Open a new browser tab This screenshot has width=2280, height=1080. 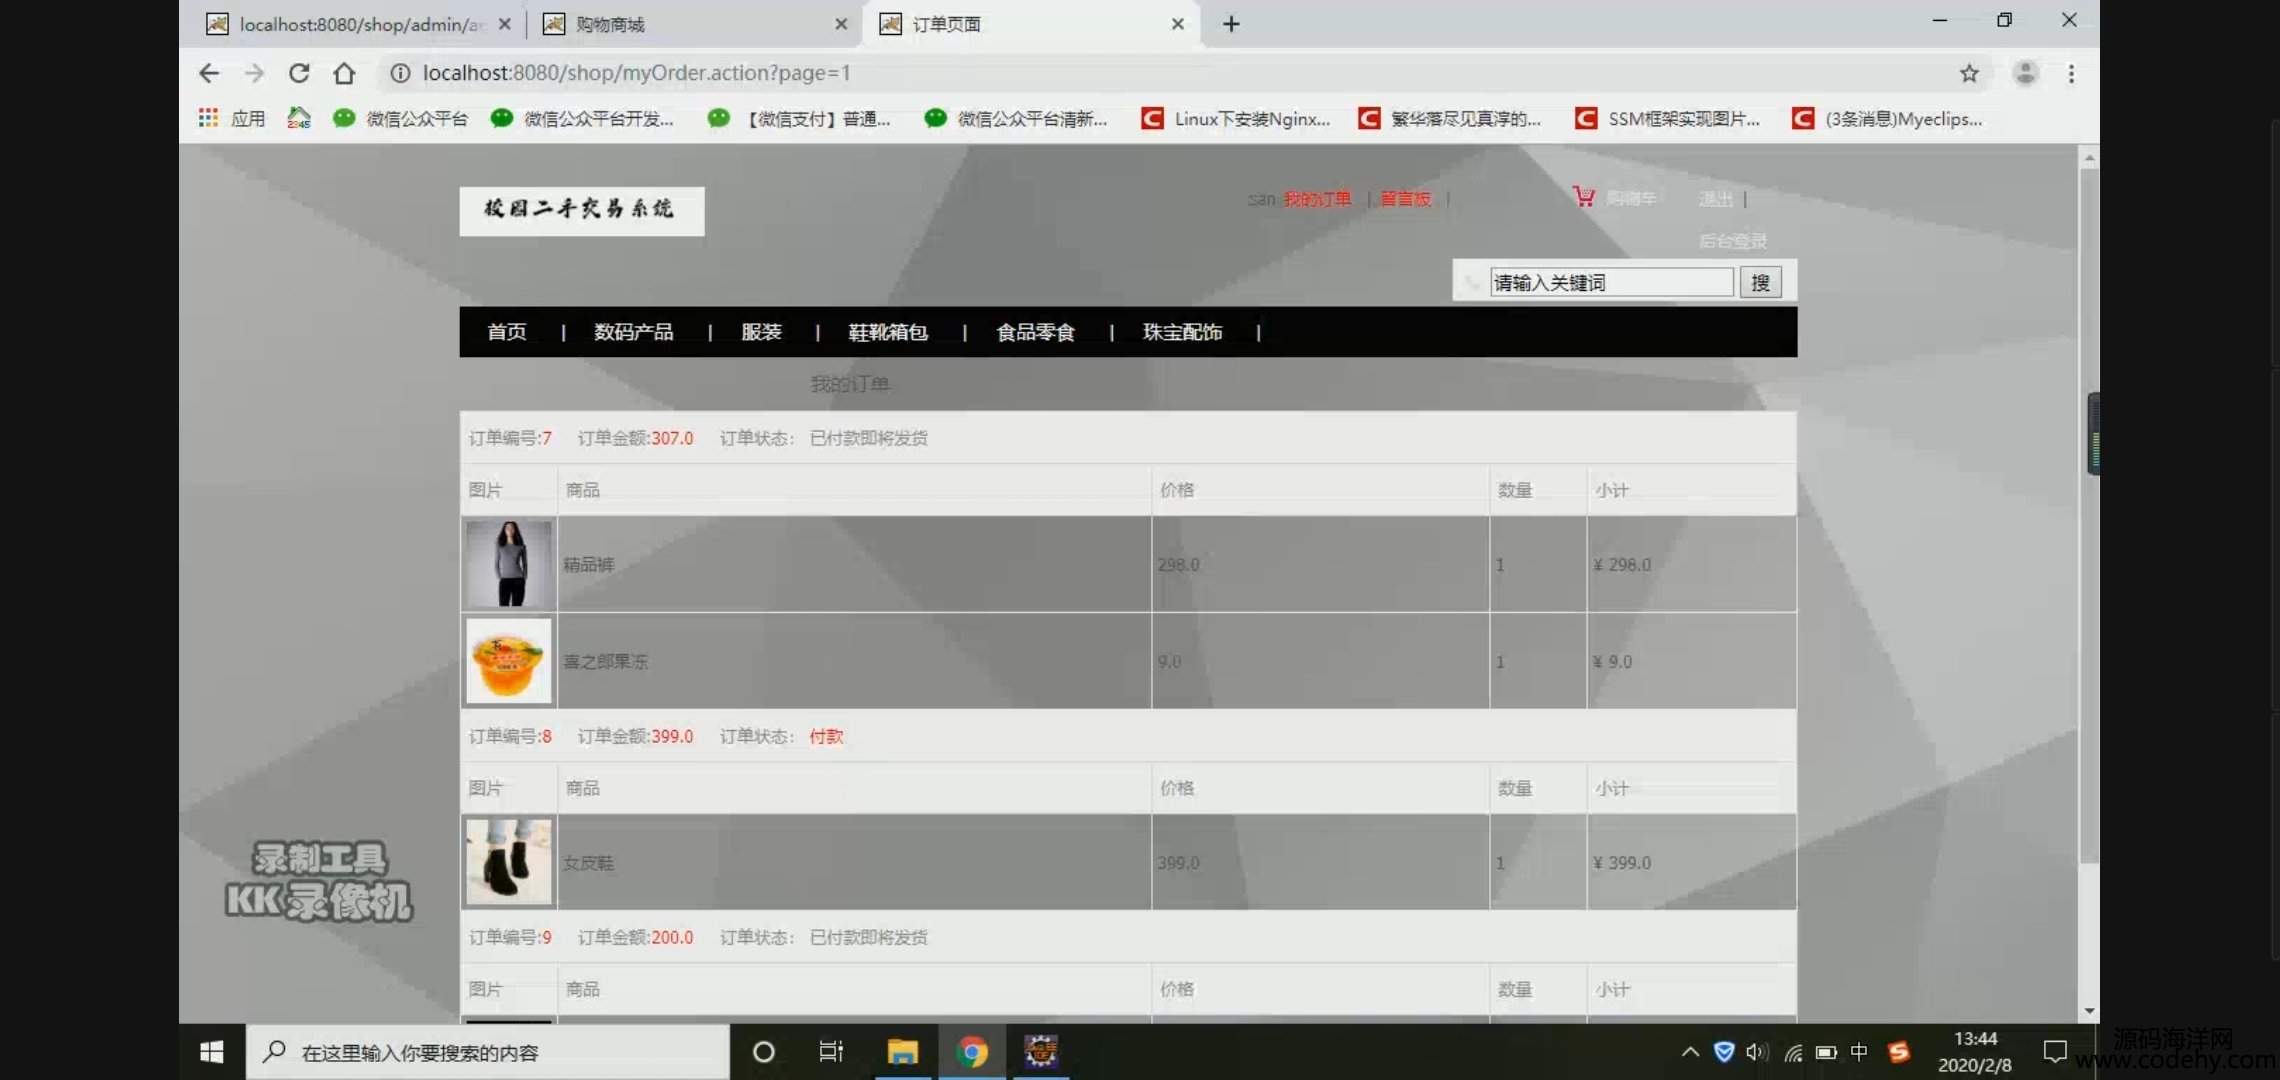pos(1231,24)
